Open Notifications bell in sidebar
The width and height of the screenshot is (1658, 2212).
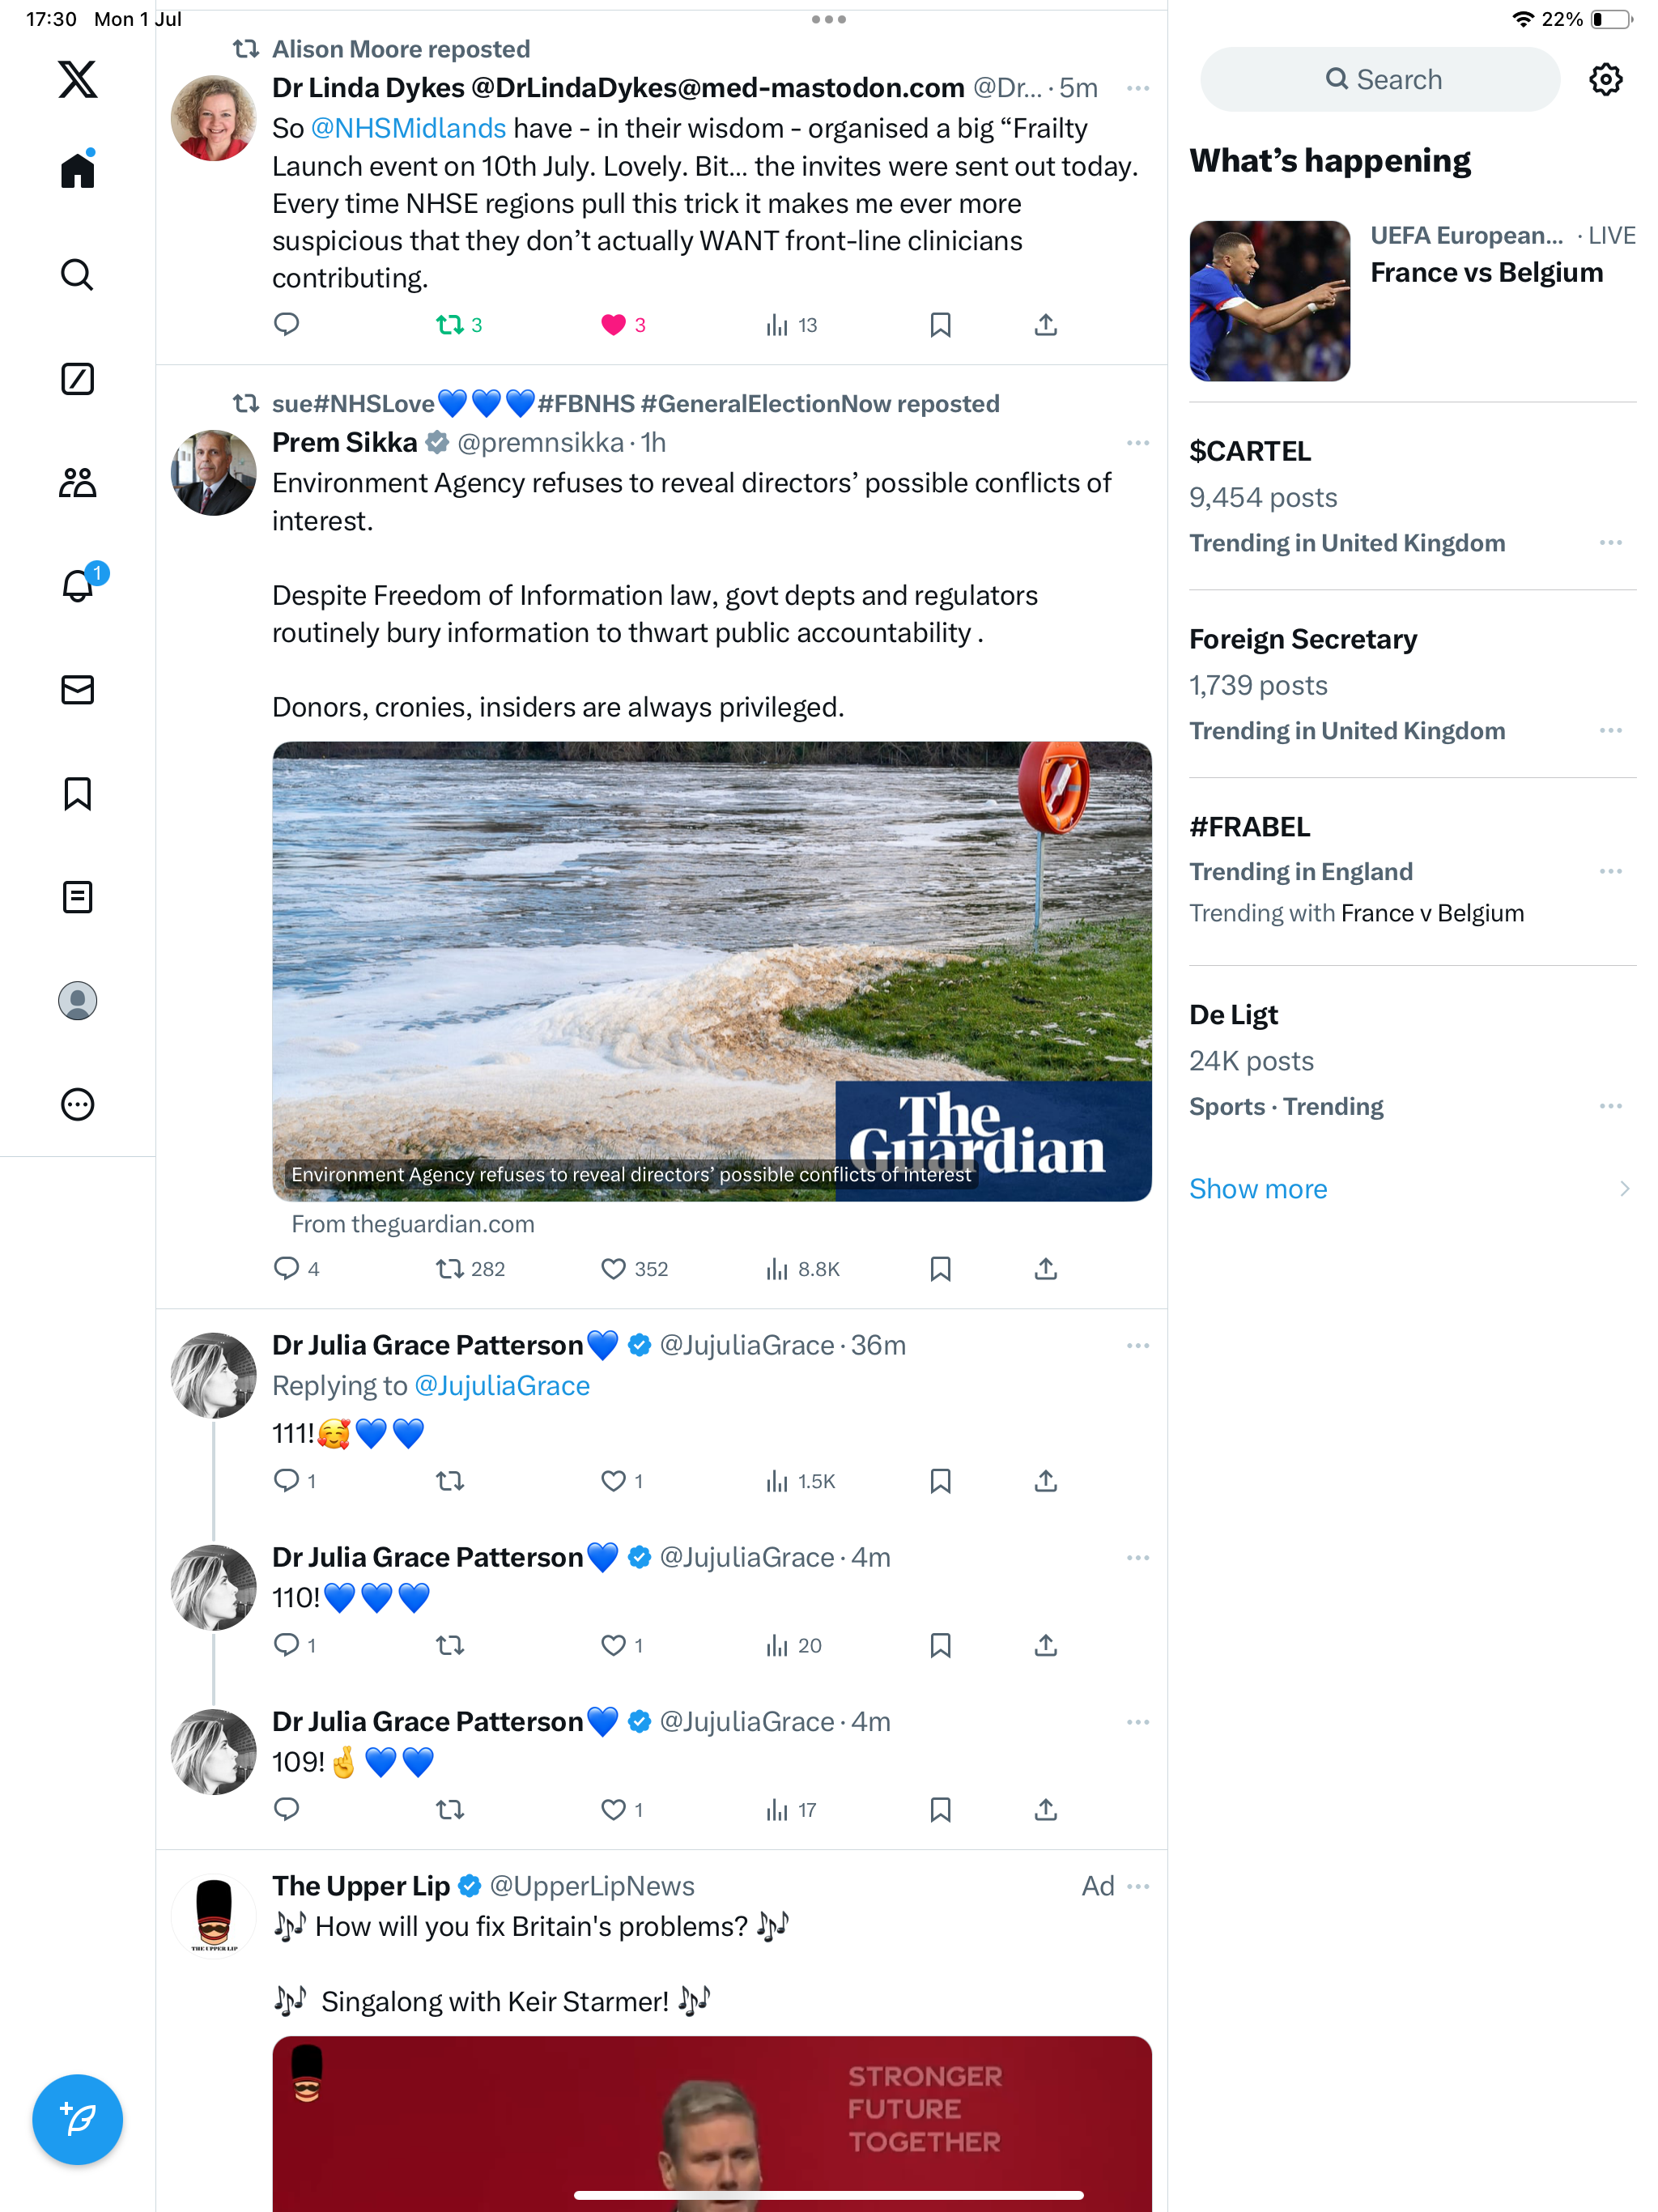point(77,586)
